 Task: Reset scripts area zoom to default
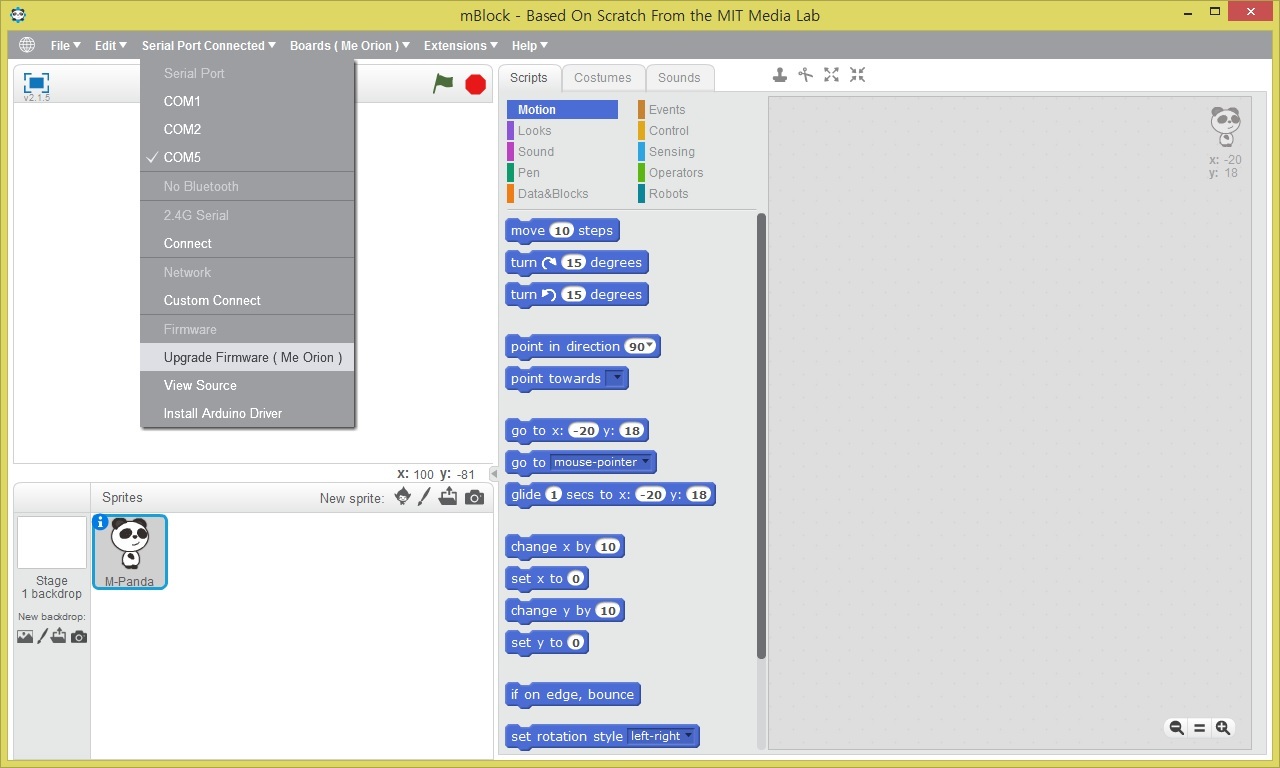coord(1200,728)
